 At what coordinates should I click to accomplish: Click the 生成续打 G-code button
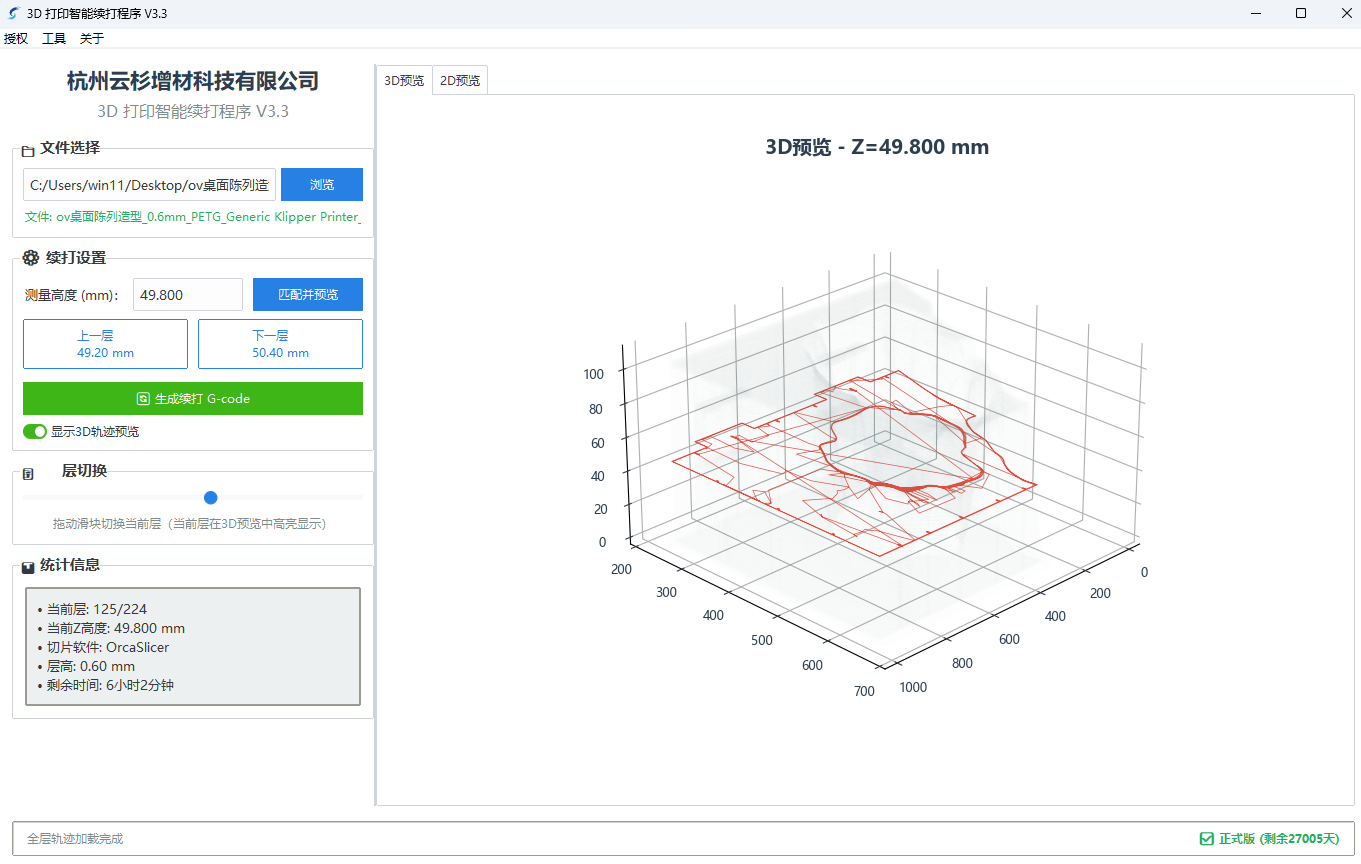(x=192, y=398)
